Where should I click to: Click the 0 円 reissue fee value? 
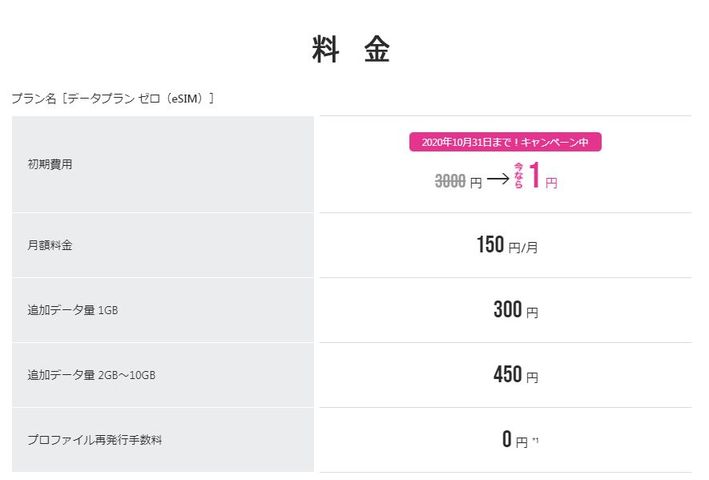pyautogui.click(x=514, y=440)
